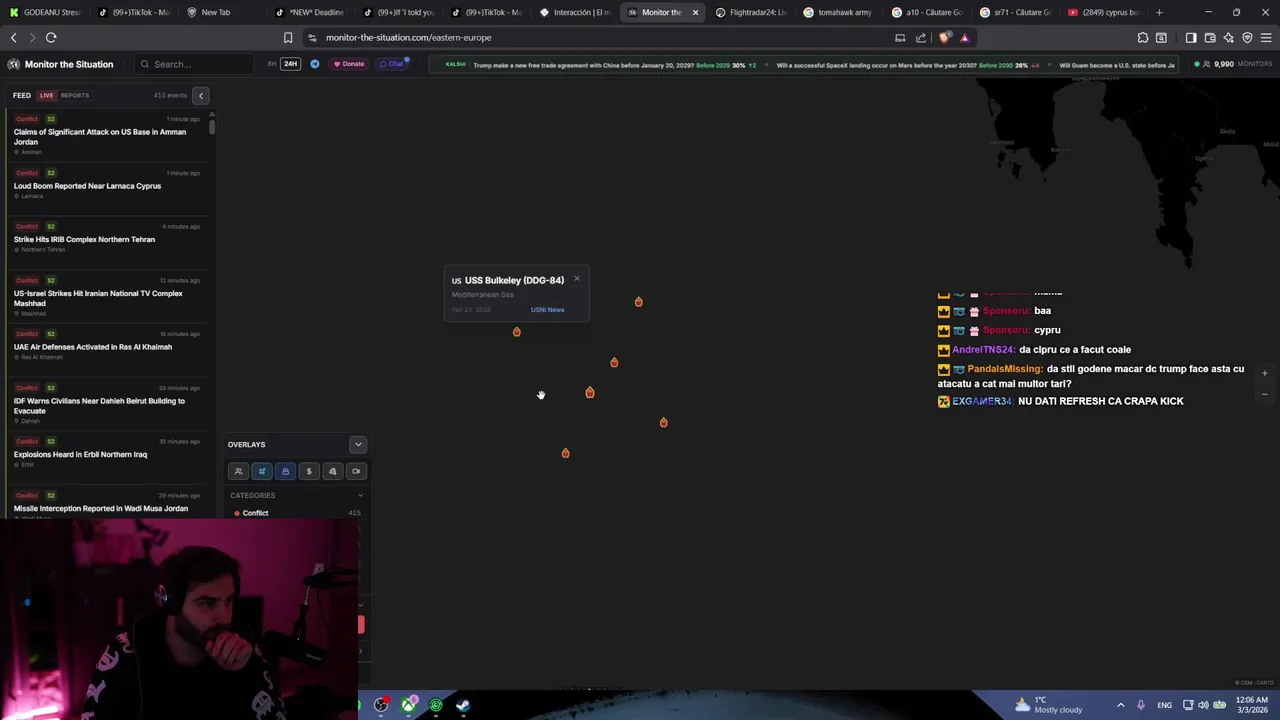1280x720 pixels.
Task: Toggle the browser sidebar panel
Action: (1191, 38)
